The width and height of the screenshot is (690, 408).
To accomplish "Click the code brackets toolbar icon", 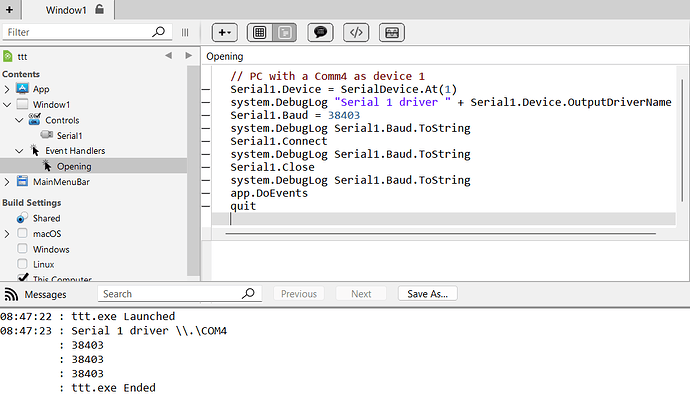I will pos(356,33).
